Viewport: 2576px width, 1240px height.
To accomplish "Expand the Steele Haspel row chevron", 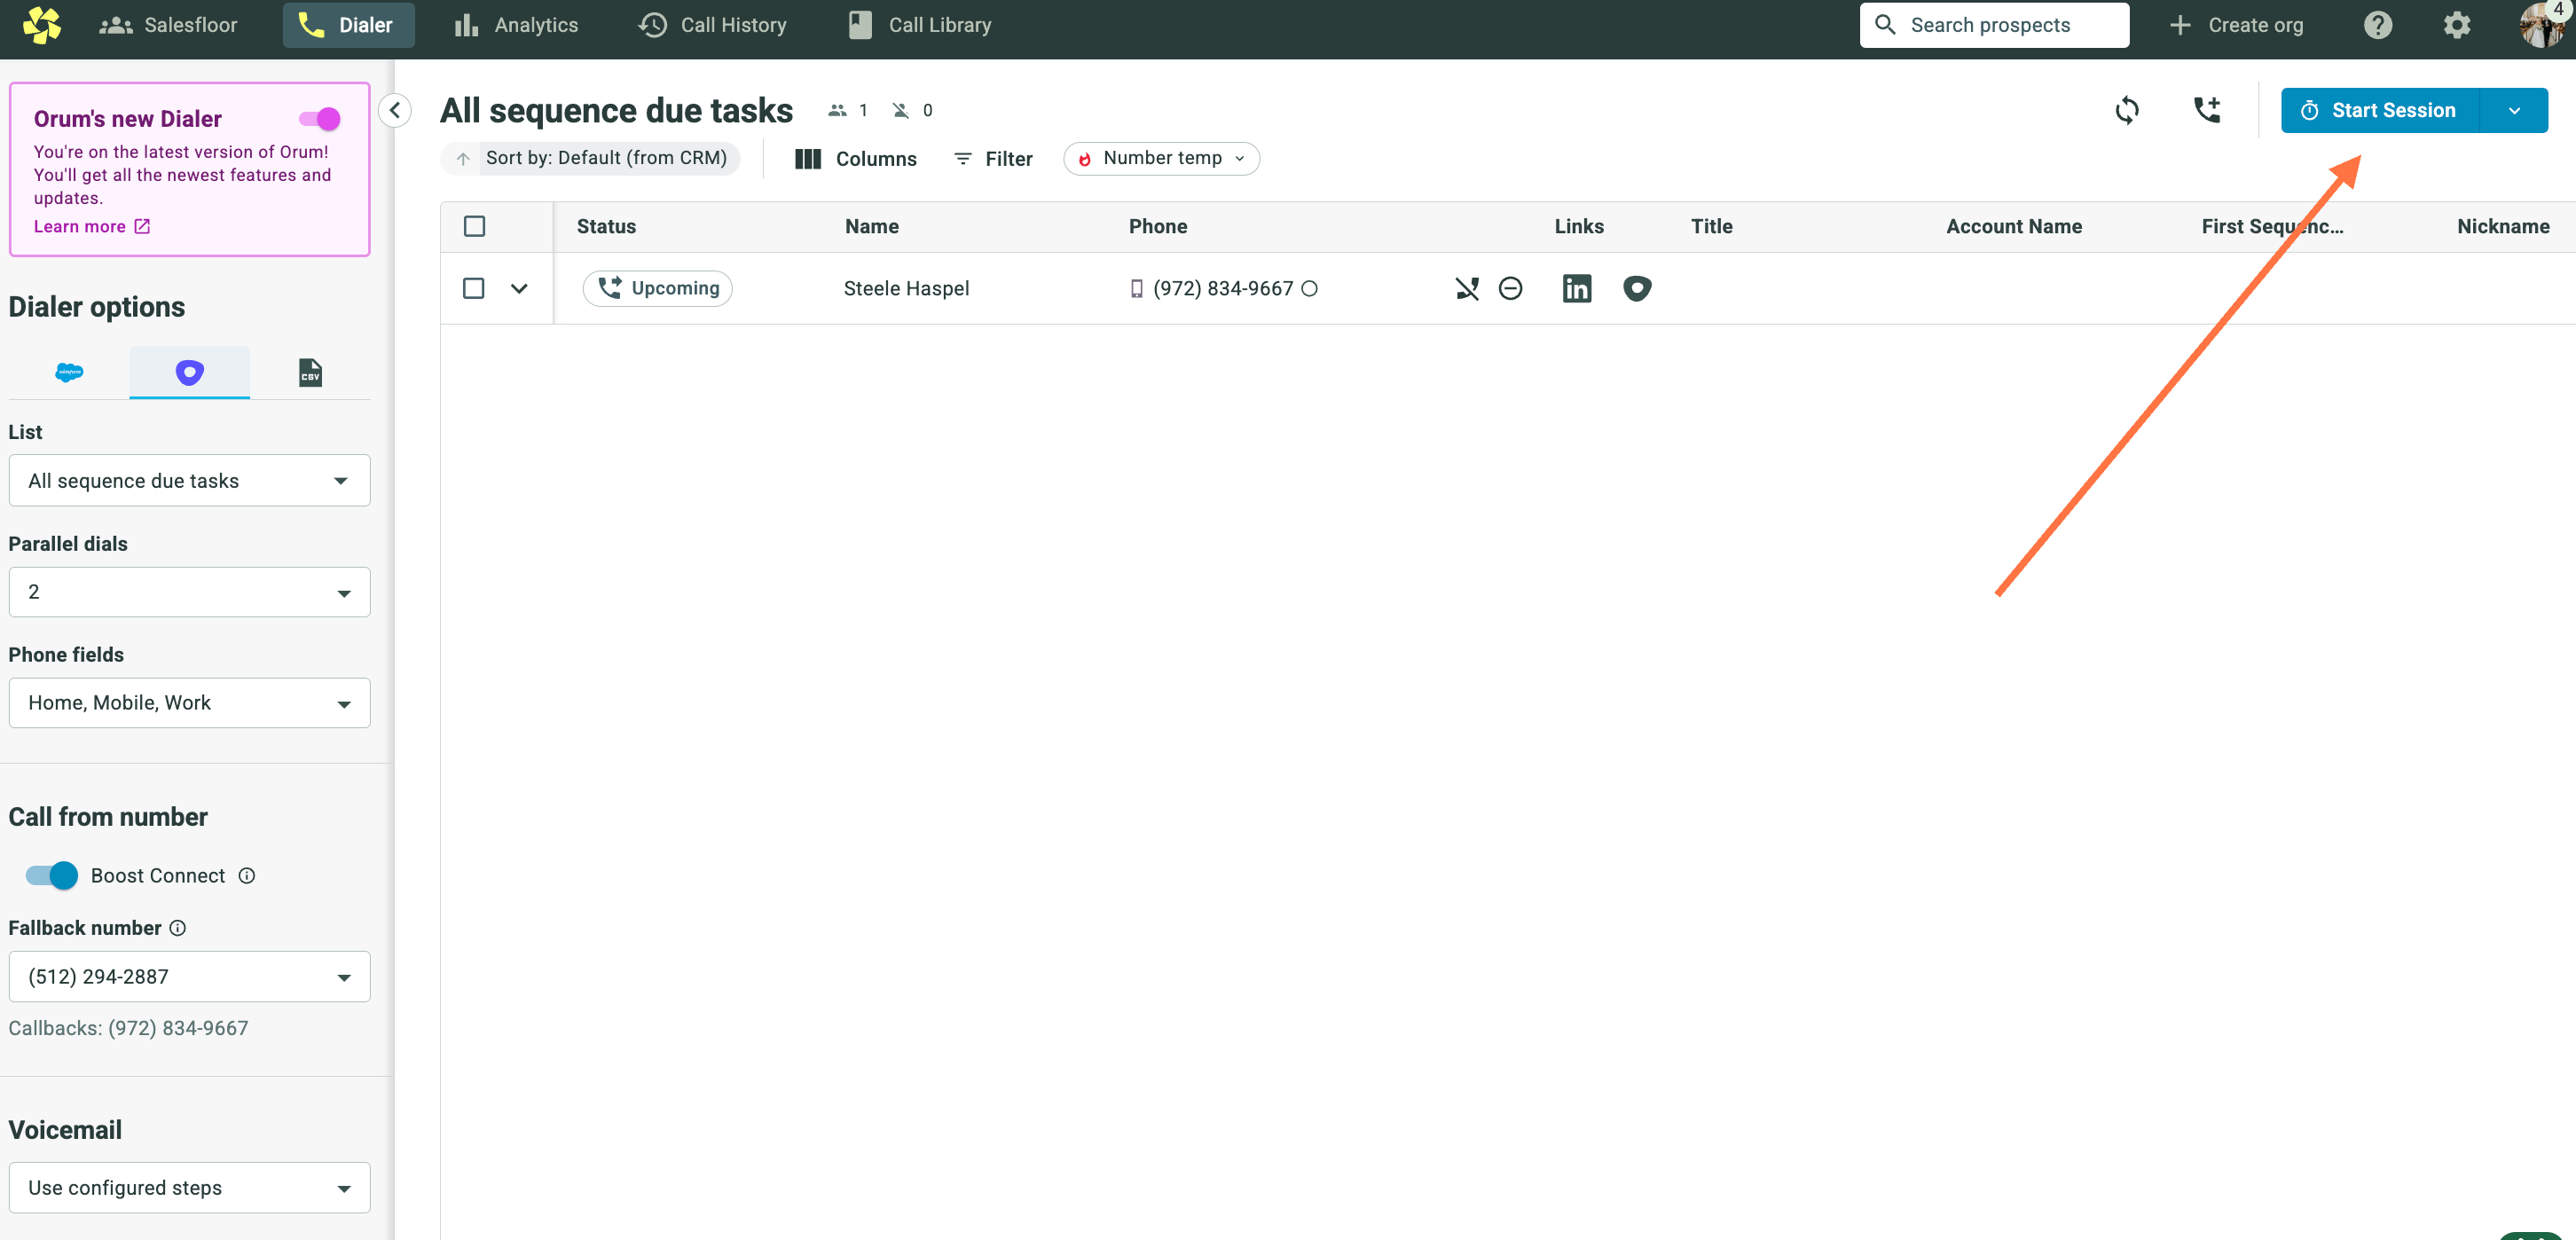I will click(x=519, y=288).
